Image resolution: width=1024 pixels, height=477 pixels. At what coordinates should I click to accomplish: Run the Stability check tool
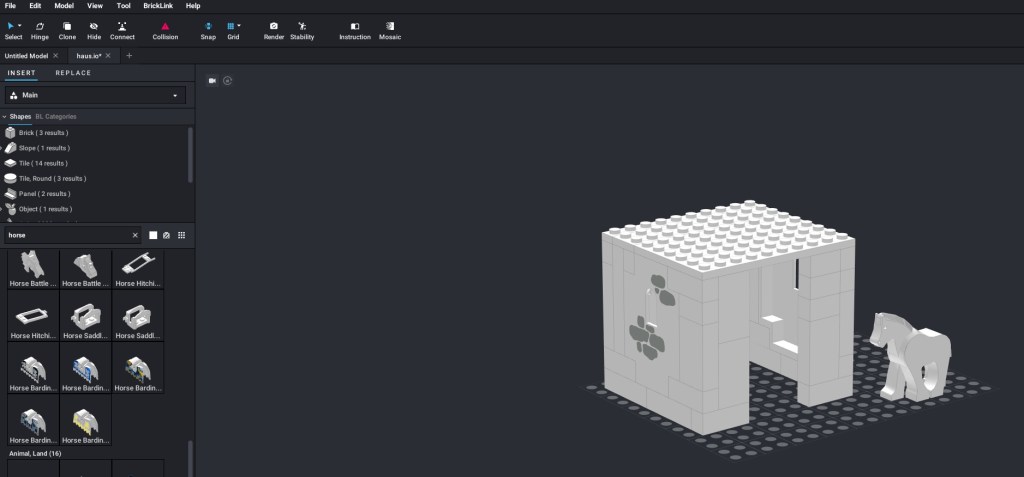pyautogui.click(x=302, y=30)
